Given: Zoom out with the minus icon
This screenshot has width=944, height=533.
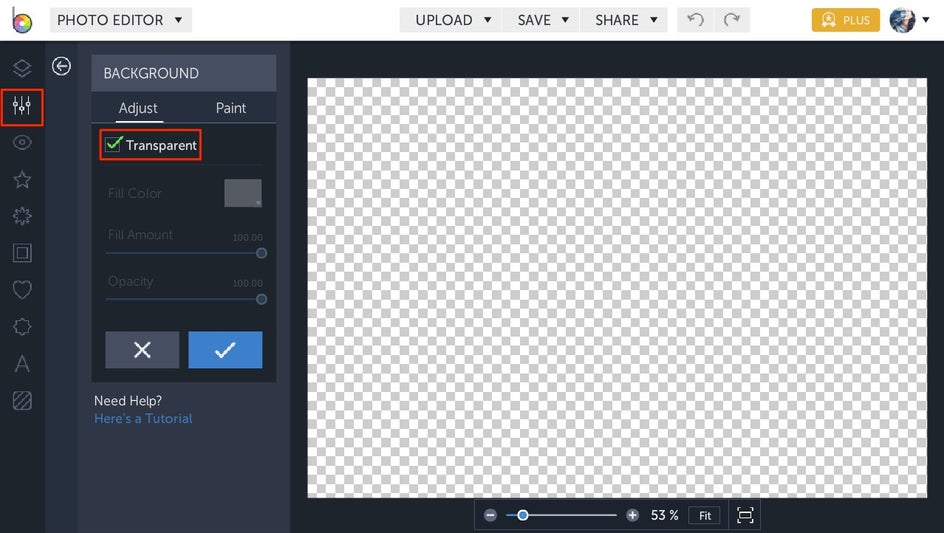Looking at the screenshot, I should point(491,515).
